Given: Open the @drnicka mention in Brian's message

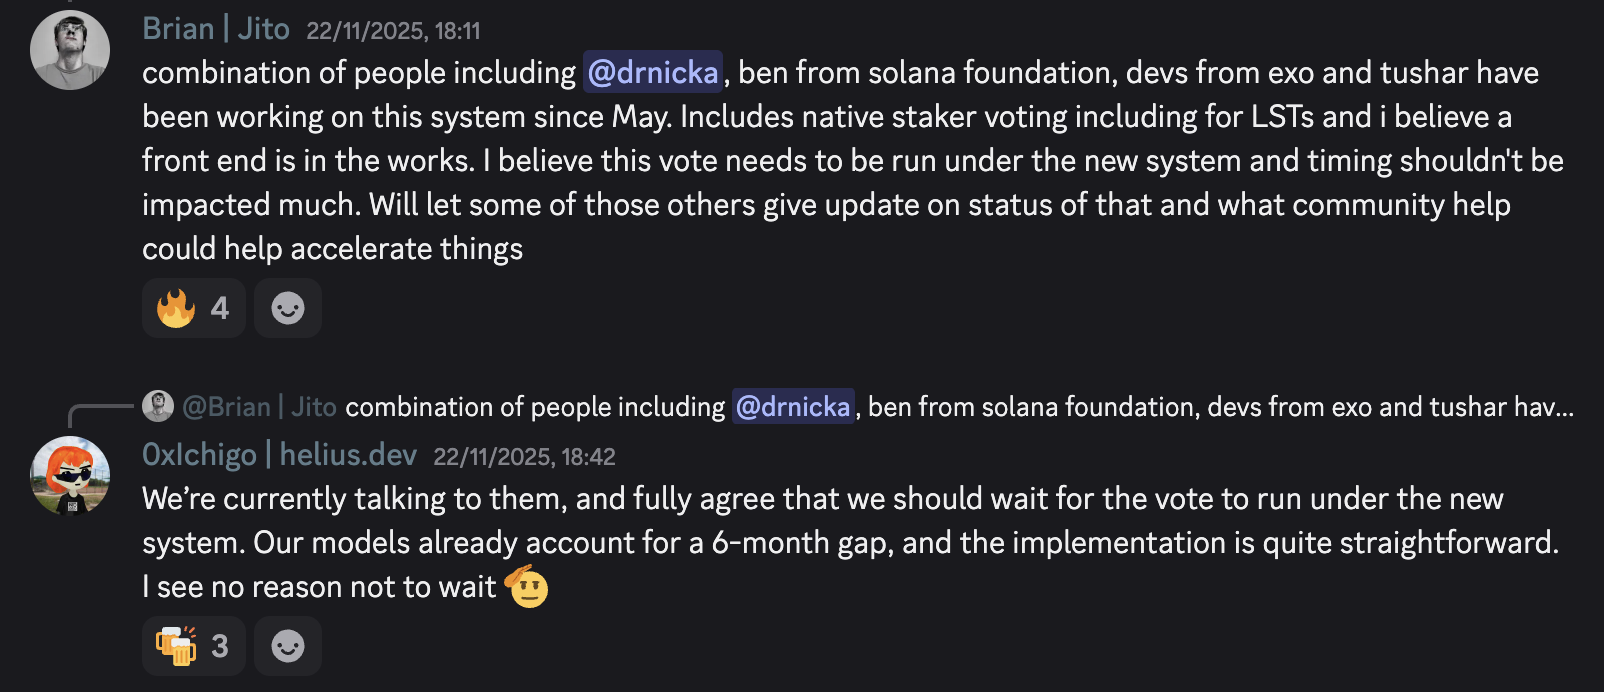Looking at the screenshot, I should [652, 72].
